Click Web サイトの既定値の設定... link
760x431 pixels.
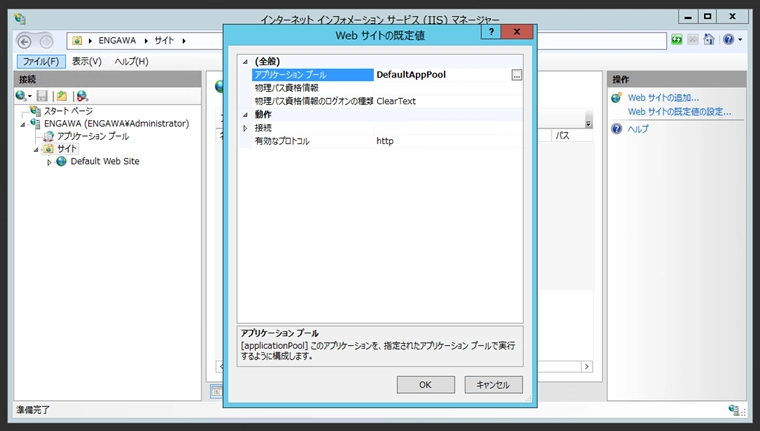[x=680, y=112]
